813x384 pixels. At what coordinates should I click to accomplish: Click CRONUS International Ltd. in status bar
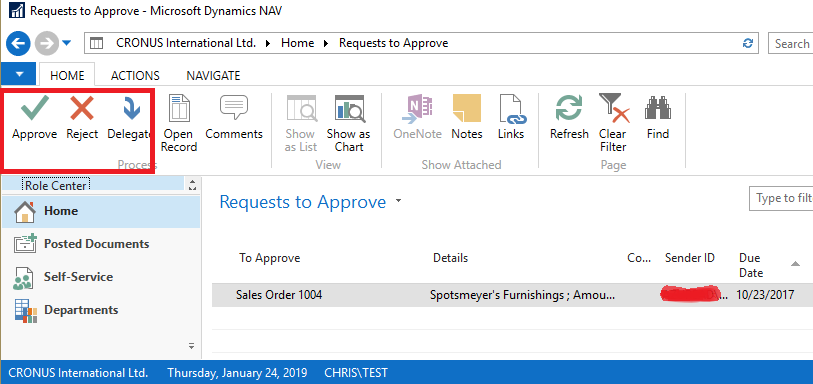click(78, 373)
